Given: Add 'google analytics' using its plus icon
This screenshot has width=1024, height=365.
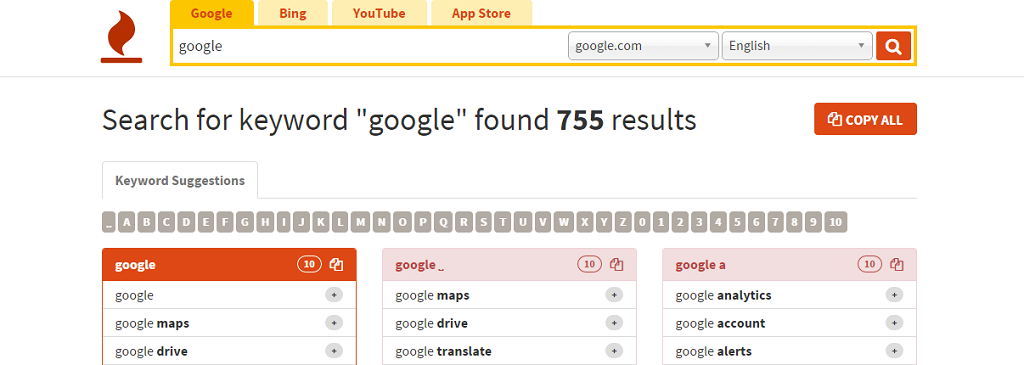Looking at the screenshot, I should pyautogui.click(x=894, y=294).
